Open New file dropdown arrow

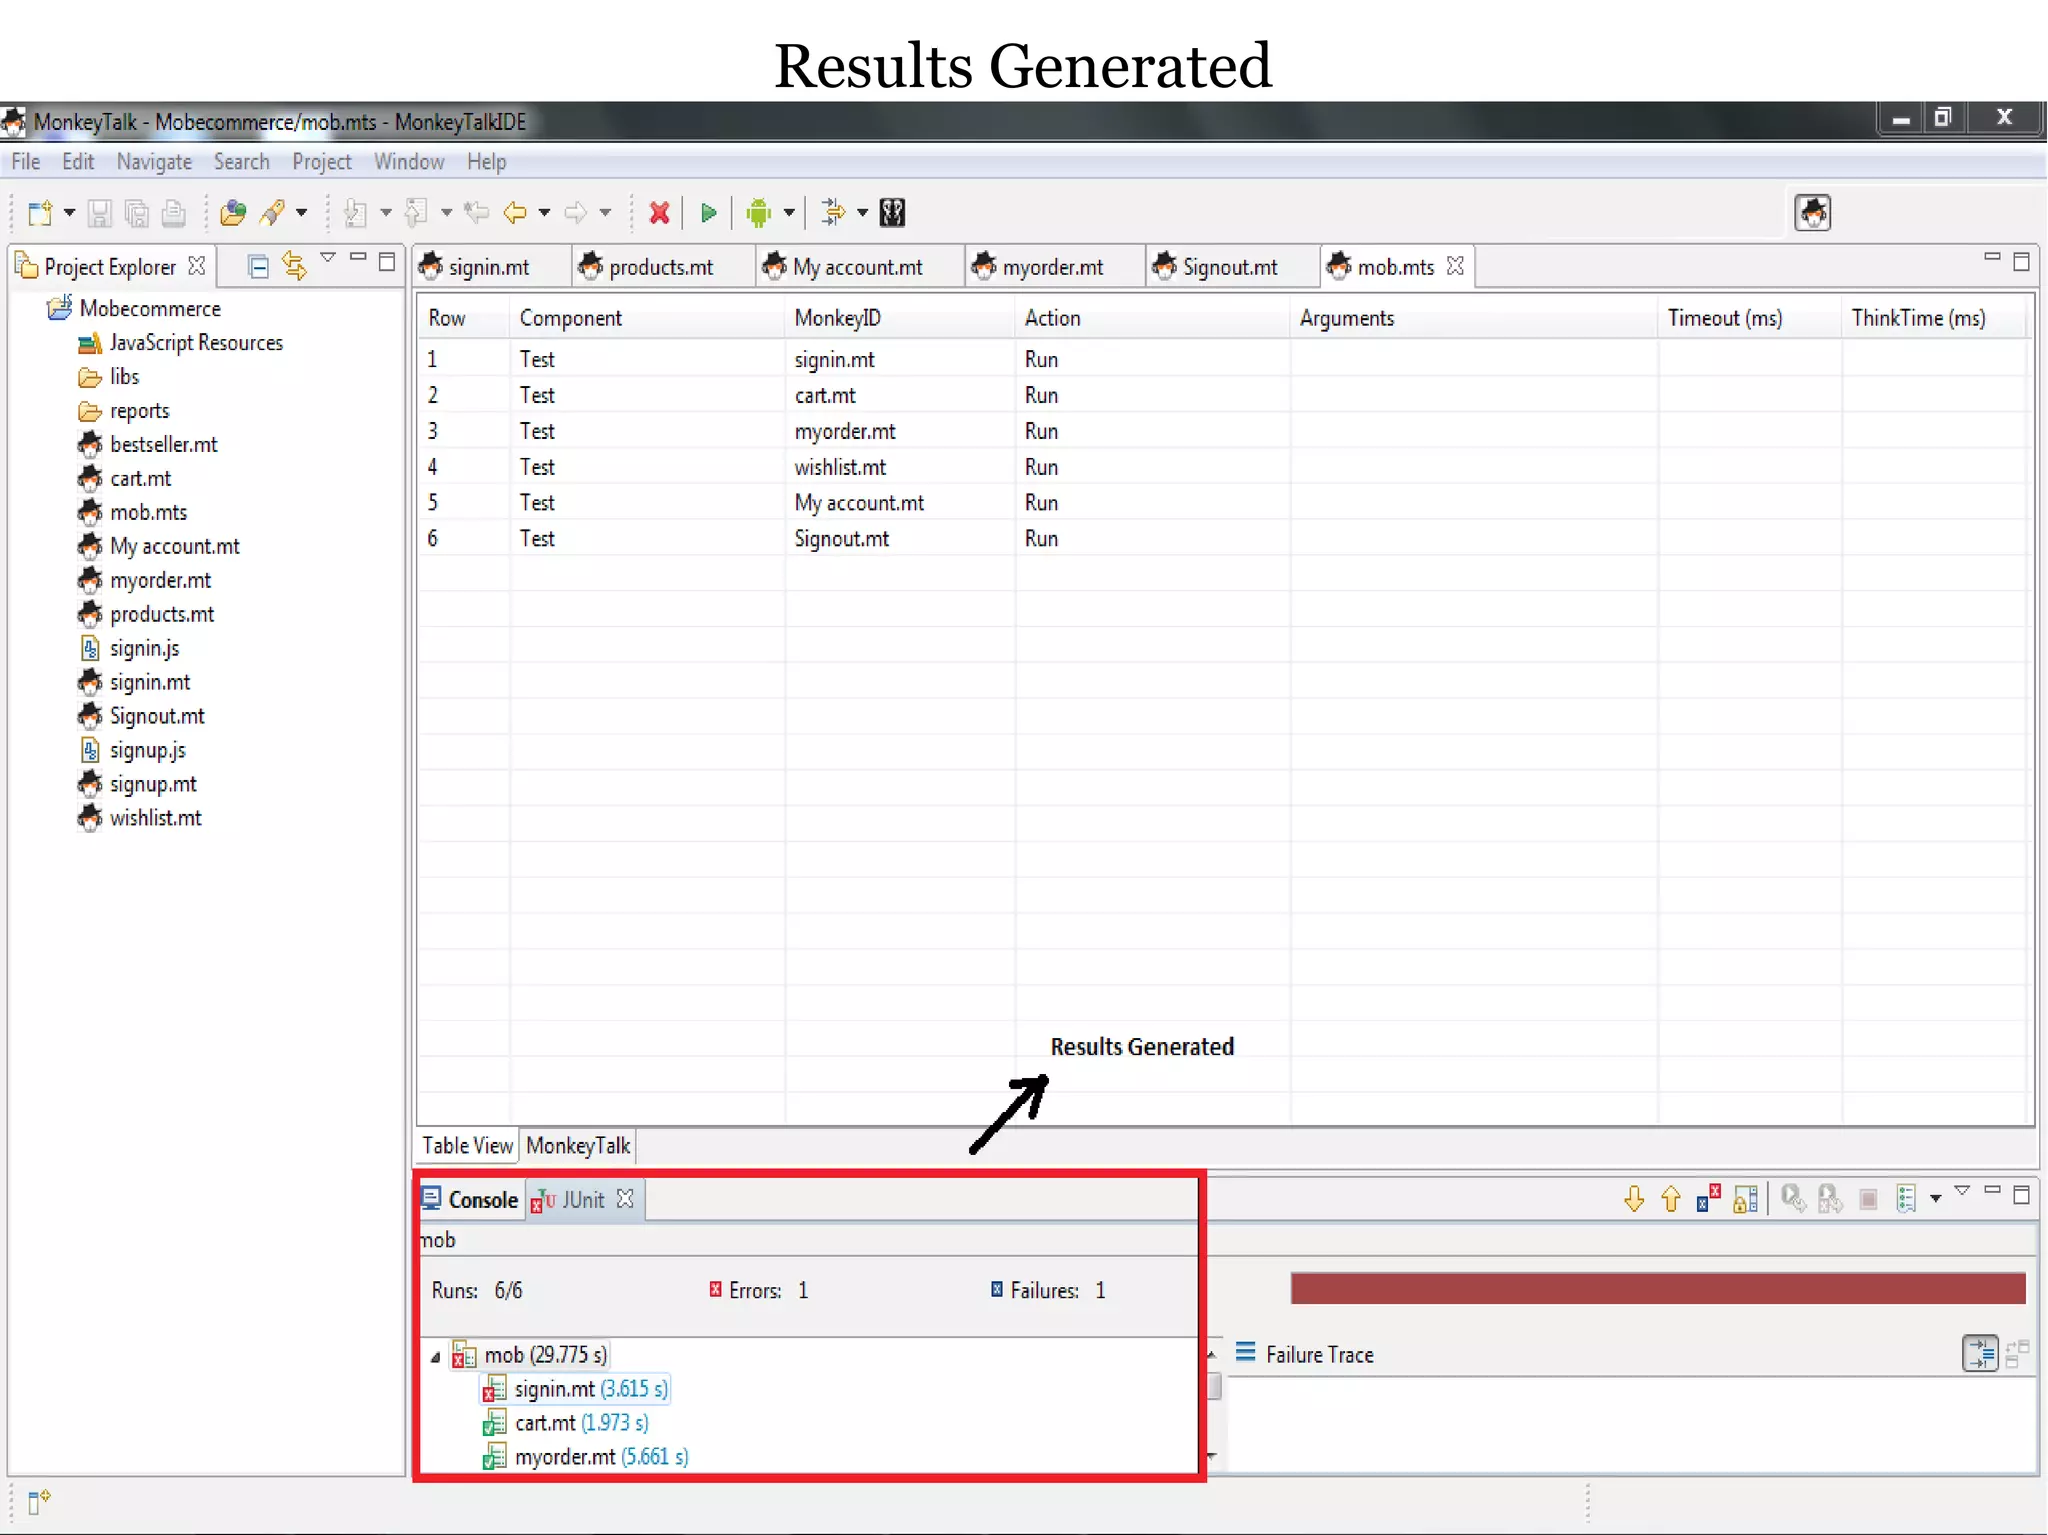(69, 213)
